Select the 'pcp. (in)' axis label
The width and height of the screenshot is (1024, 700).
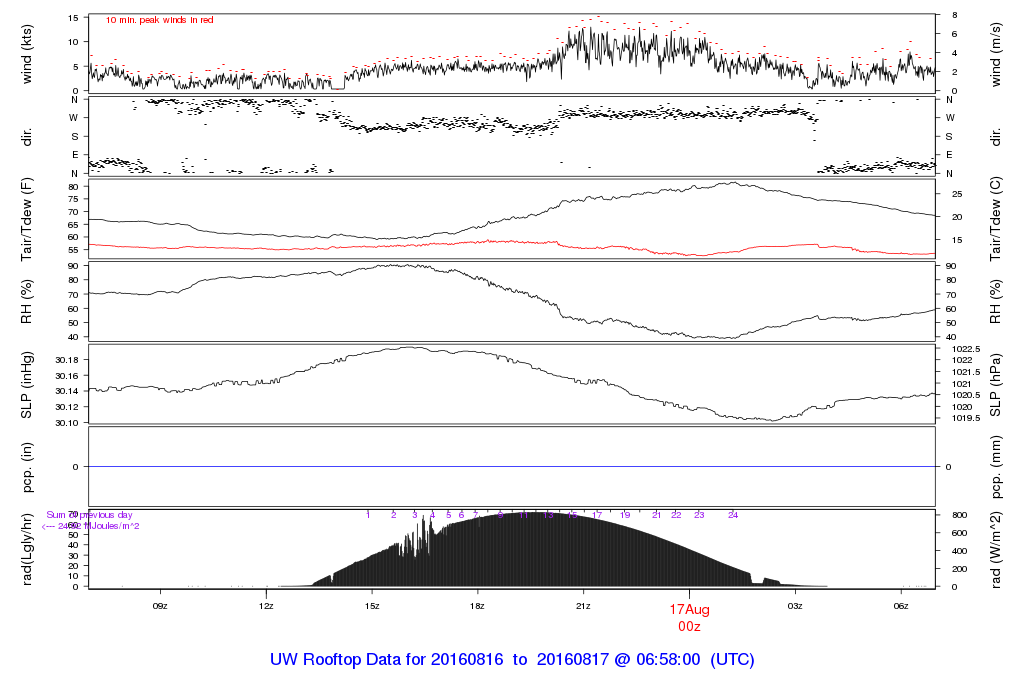click(27, 466)
